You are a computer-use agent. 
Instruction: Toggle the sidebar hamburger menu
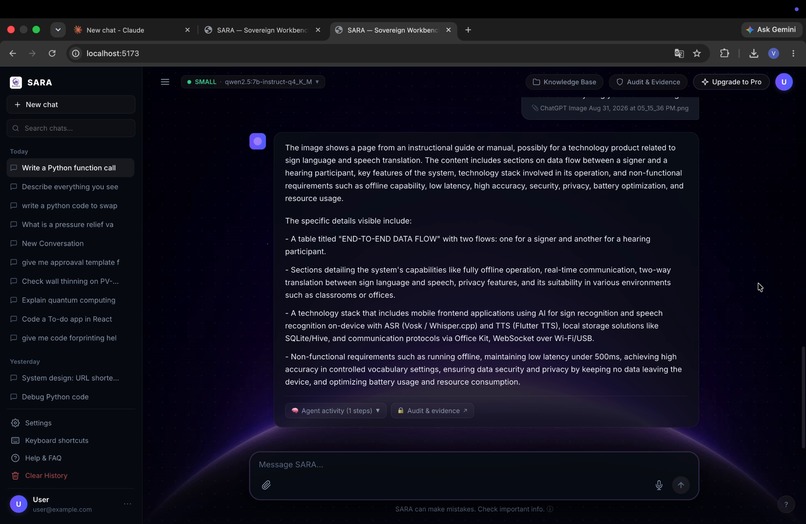pos(165,82)
